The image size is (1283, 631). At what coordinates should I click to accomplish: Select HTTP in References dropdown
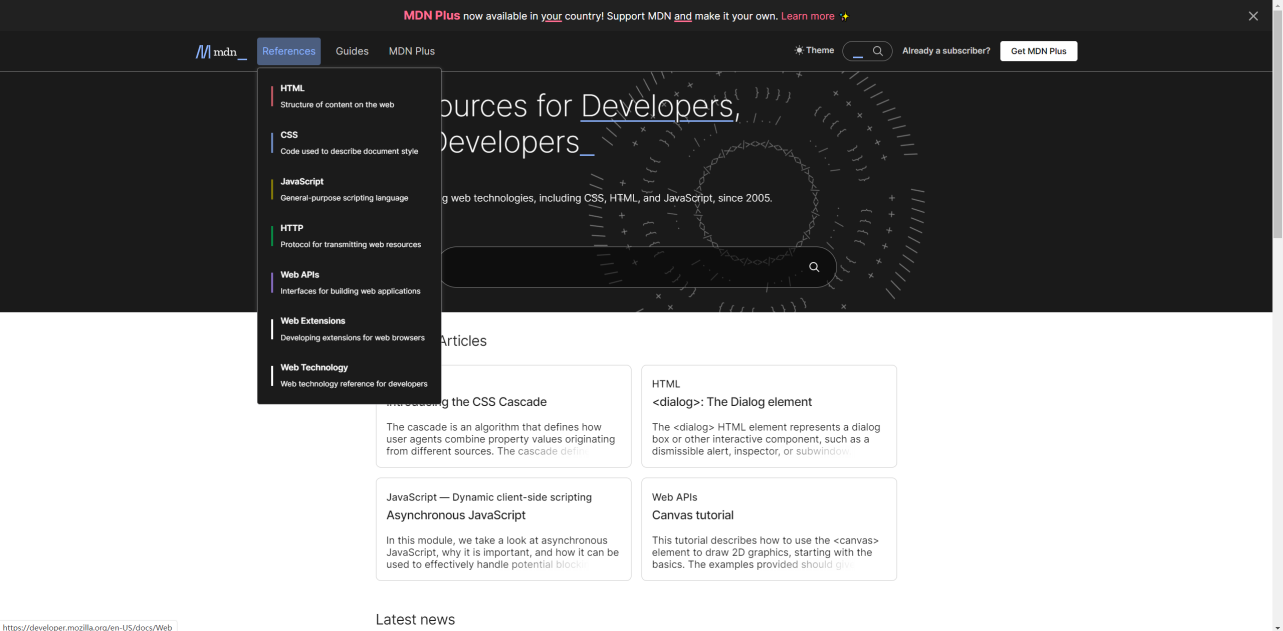(x=349, y=236)
